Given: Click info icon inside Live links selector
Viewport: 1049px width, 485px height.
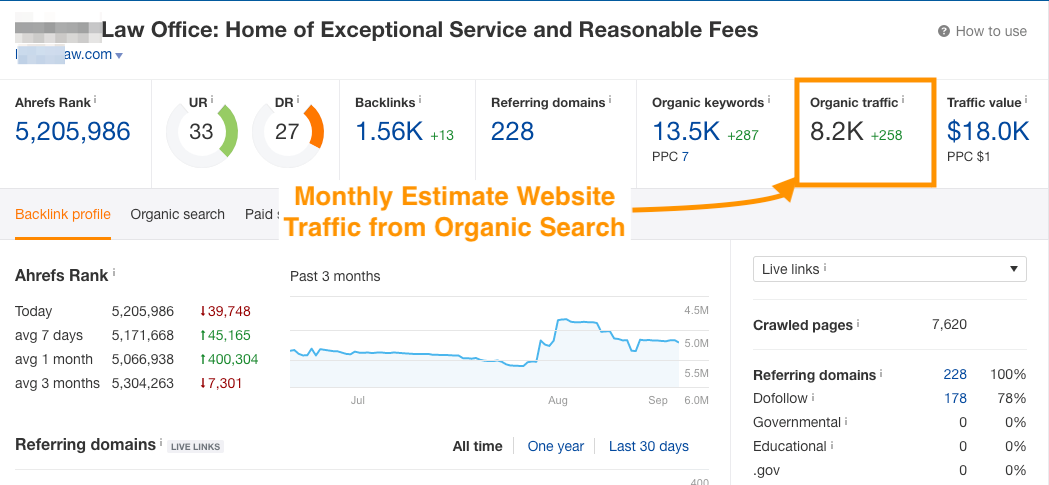Looking at the screenshot, I should [x=825, y=268].
